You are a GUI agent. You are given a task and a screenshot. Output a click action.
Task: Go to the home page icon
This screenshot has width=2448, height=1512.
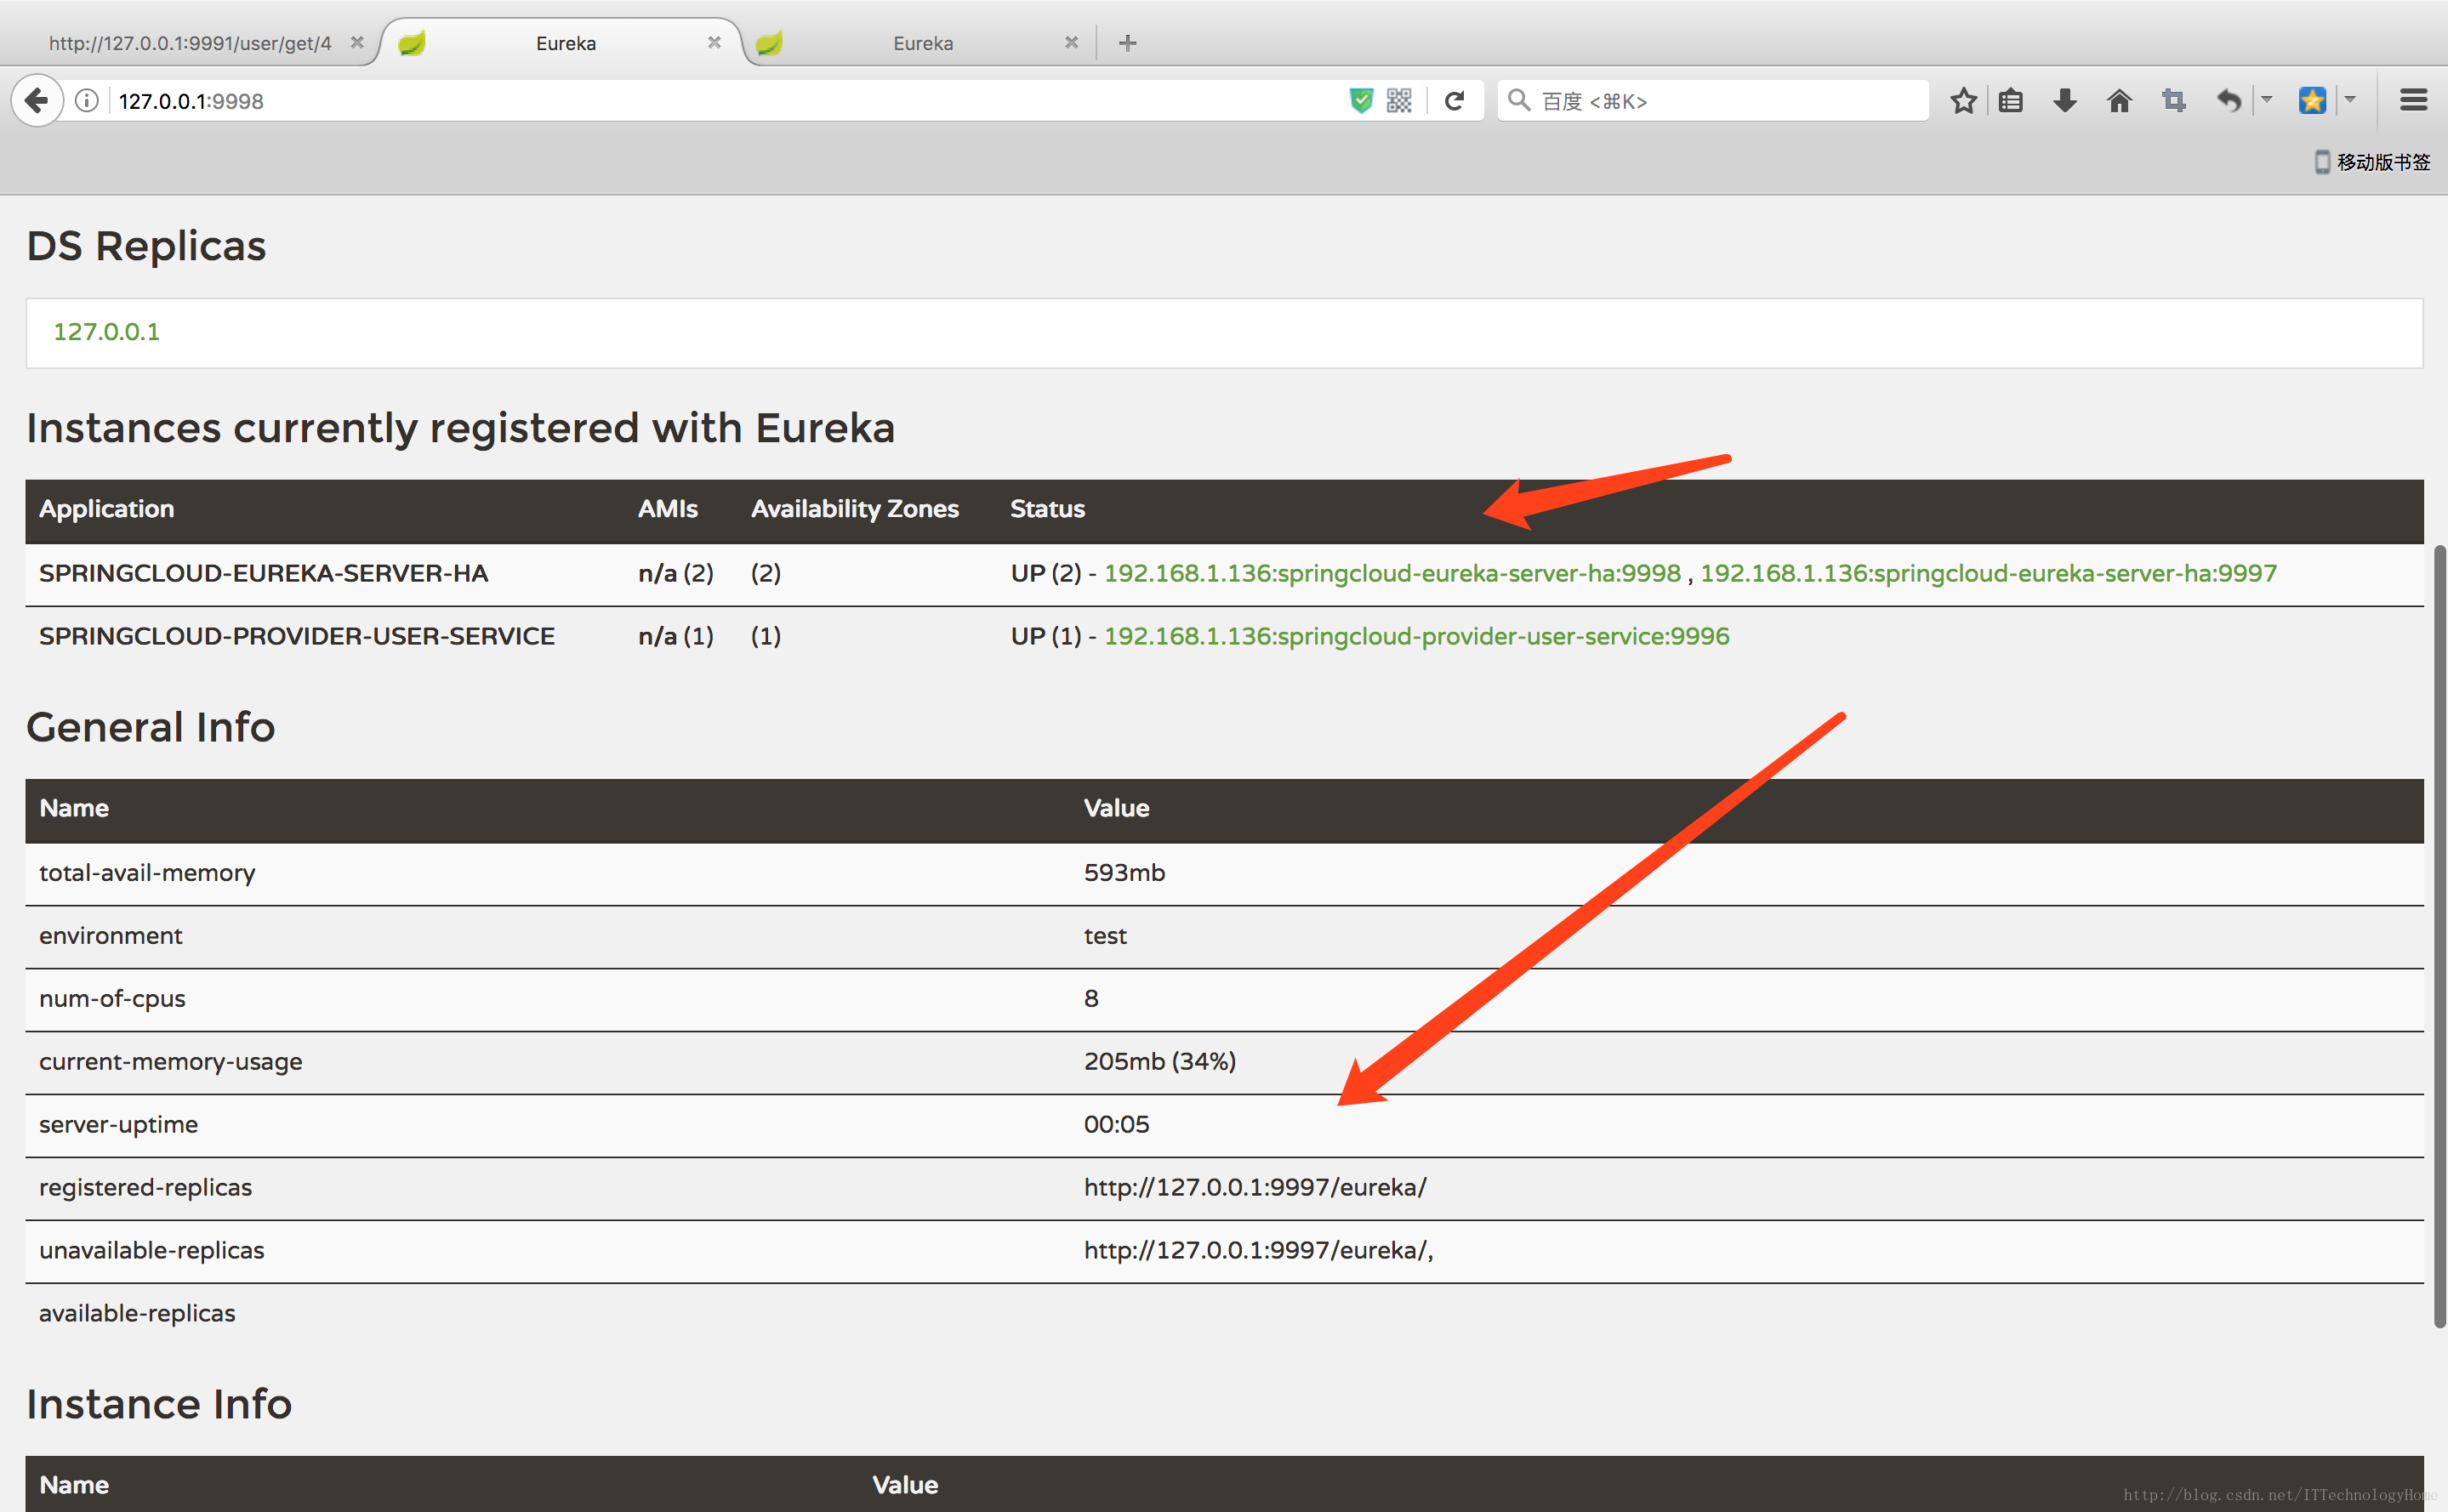pyautogui.click(x=2119, y=101)
